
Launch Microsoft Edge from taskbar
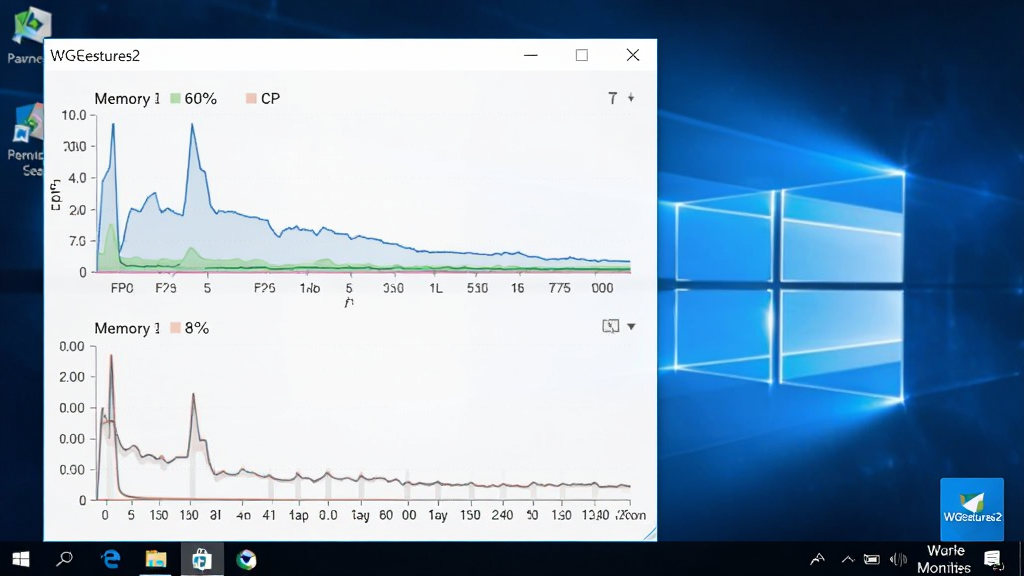click(x=111, y=559)
